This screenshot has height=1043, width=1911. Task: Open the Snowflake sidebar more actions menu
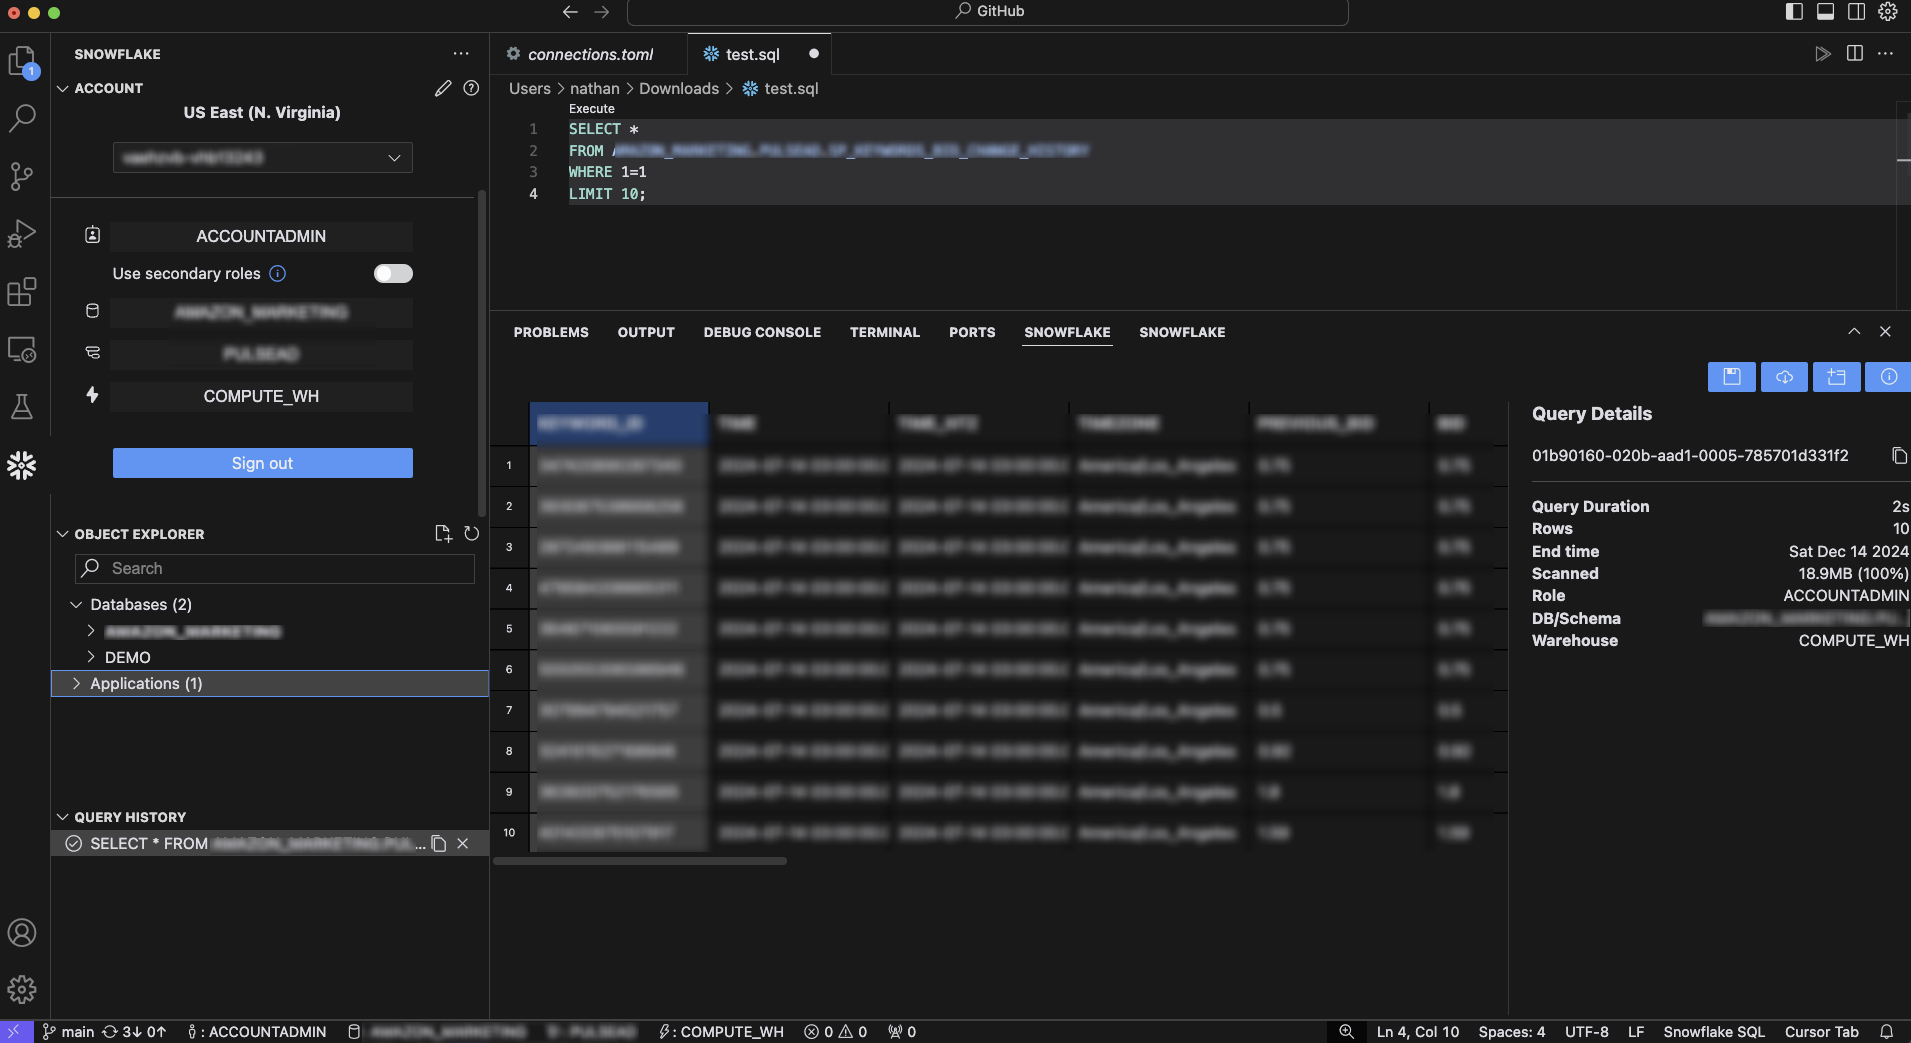(x=461, y=54)
